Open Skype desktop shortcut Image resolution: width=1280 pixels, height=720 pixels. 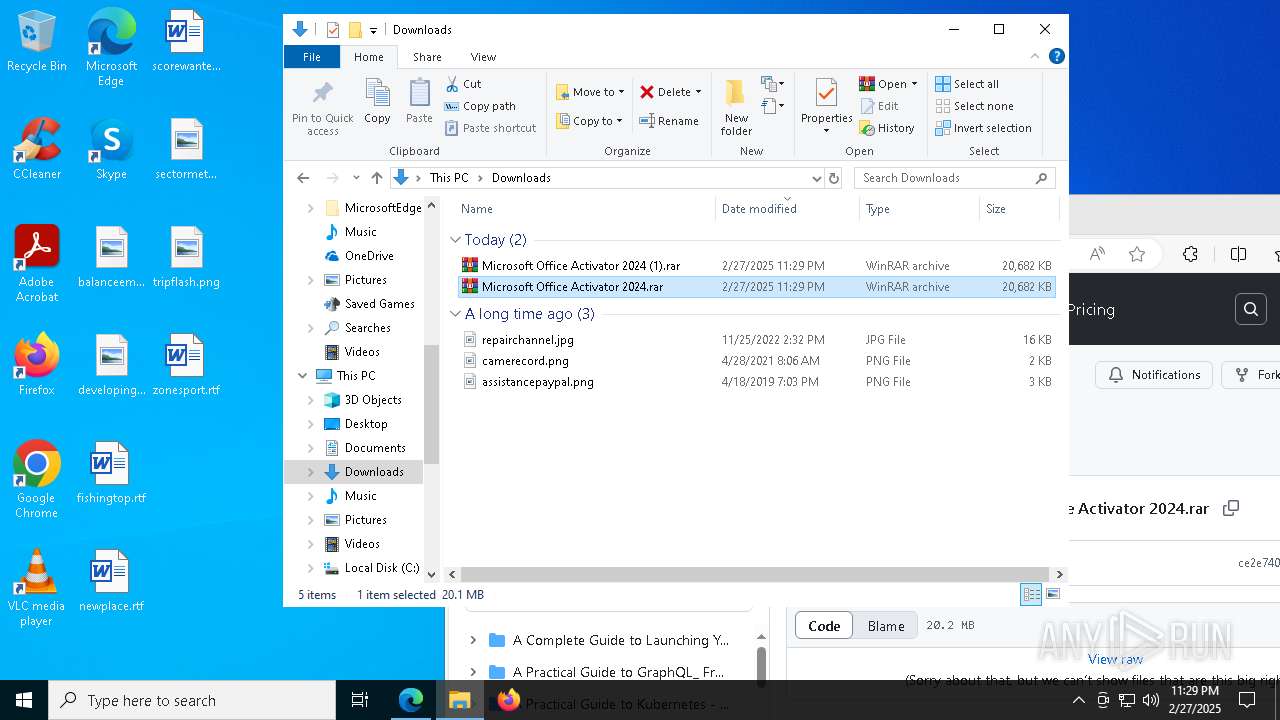[x=111, y=150]
